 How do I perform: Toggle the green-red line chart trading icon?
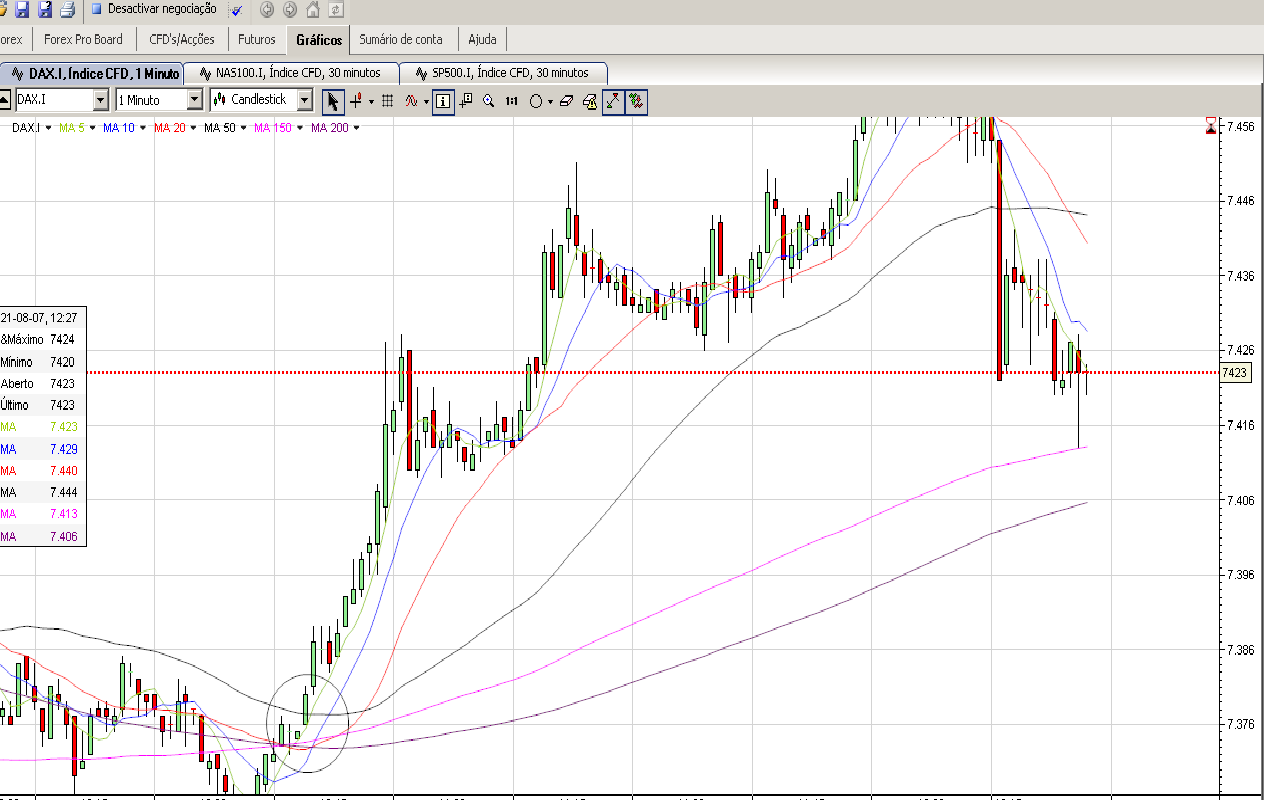click(x=613, y=101)
